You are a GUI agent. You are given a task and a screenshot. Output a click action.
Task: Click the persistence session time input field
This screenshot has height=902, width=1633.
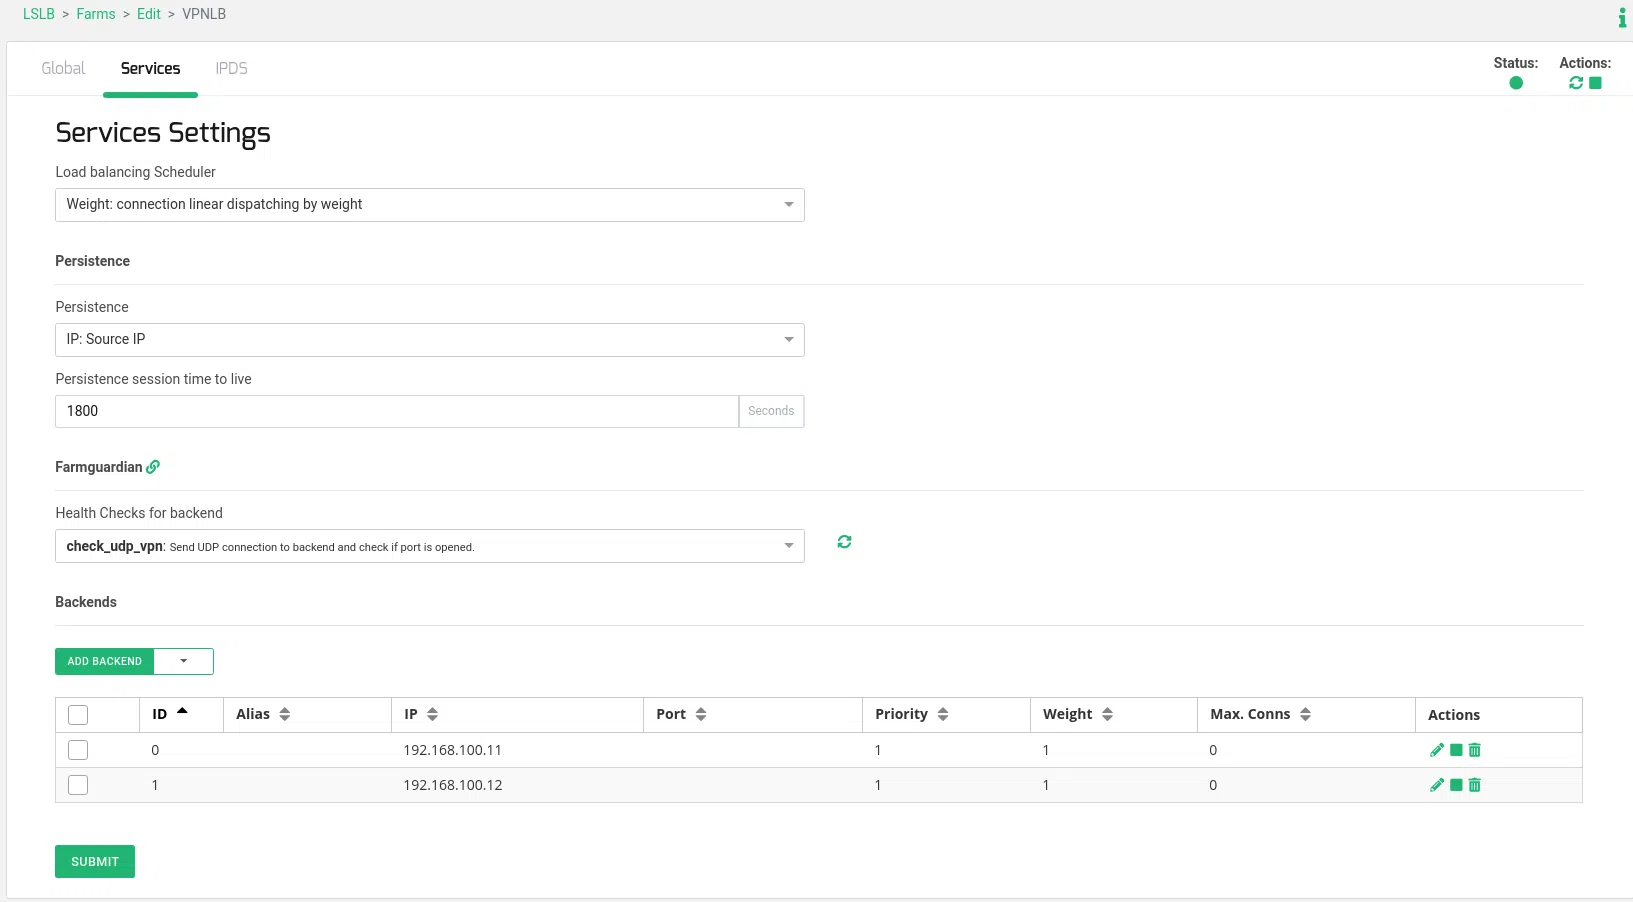(396, 411)
